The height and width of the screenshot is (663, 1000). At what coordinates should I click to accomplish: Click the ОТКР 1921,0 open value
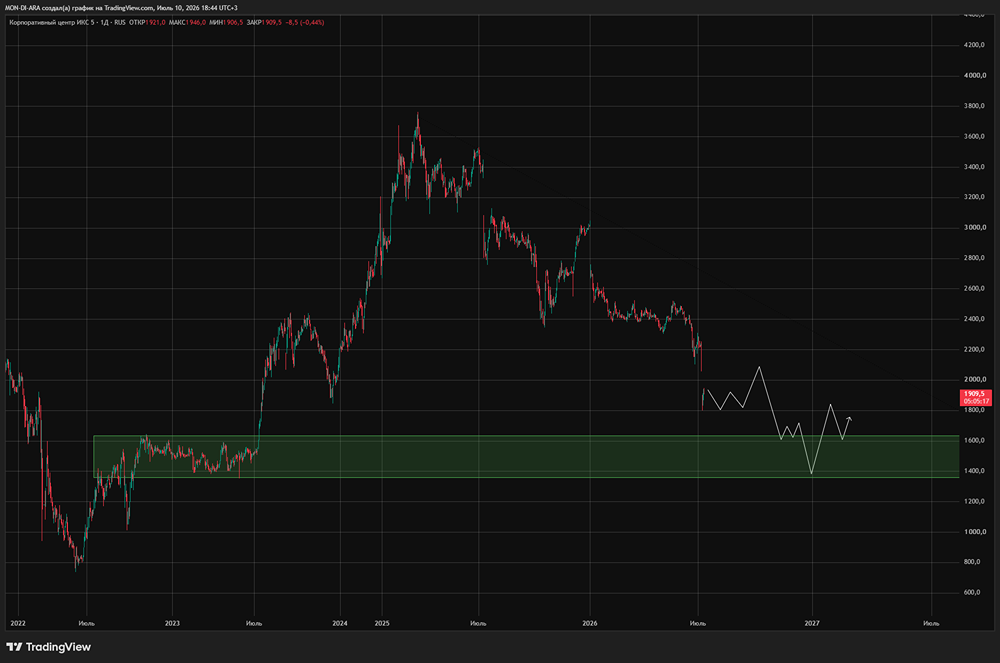[x=147, y=22]
